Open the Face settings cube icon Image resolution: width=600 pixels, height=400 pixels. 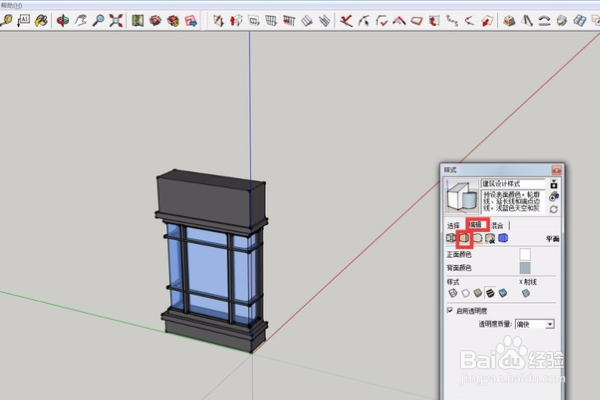pyautogui.click(x=464, y=238)
